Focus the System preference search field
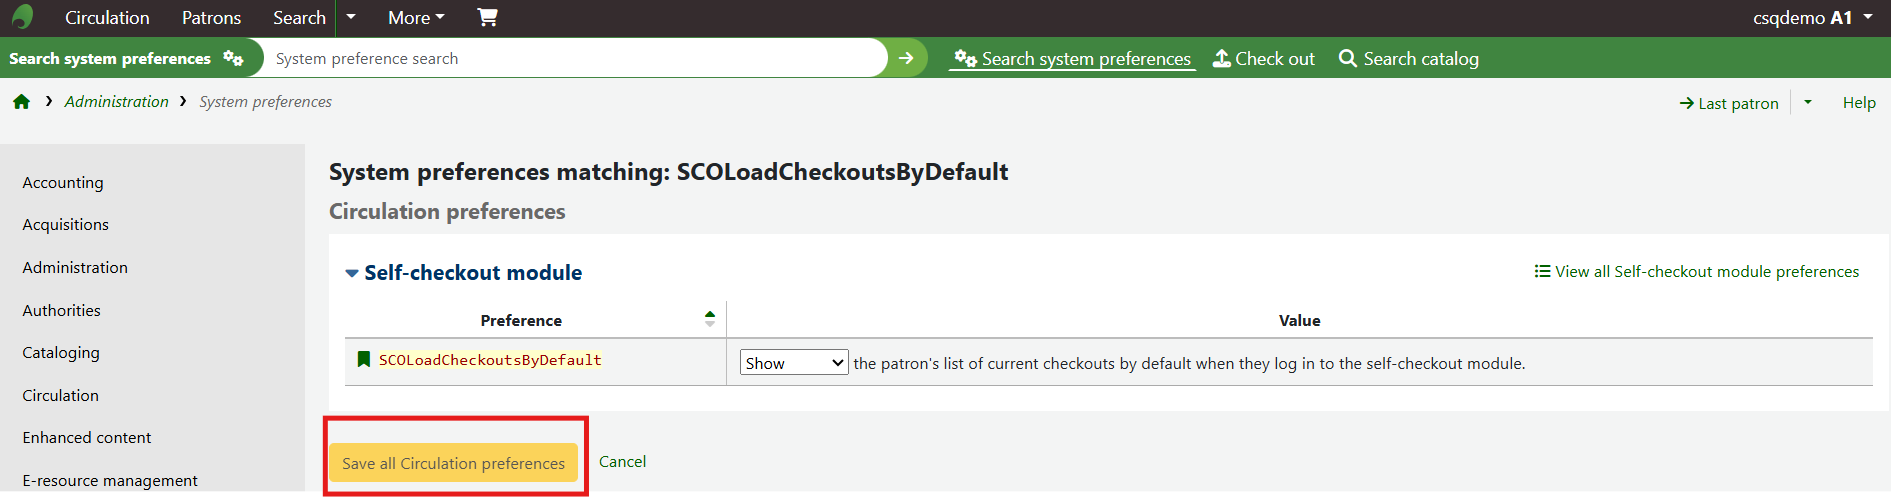 (576, 58)
